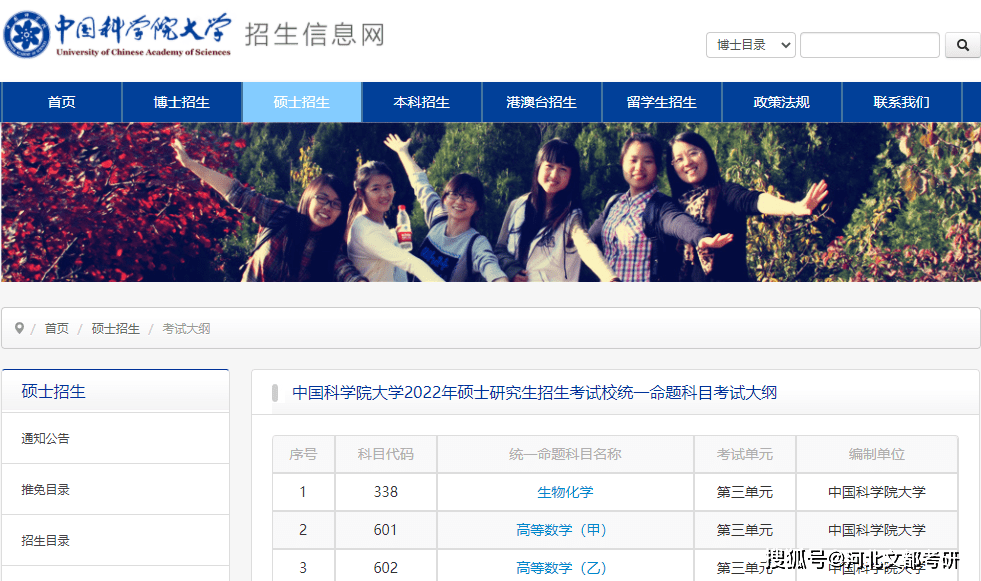Click the UCAS university logo
This screenshot has height=581, width=981.
[118, 35]
